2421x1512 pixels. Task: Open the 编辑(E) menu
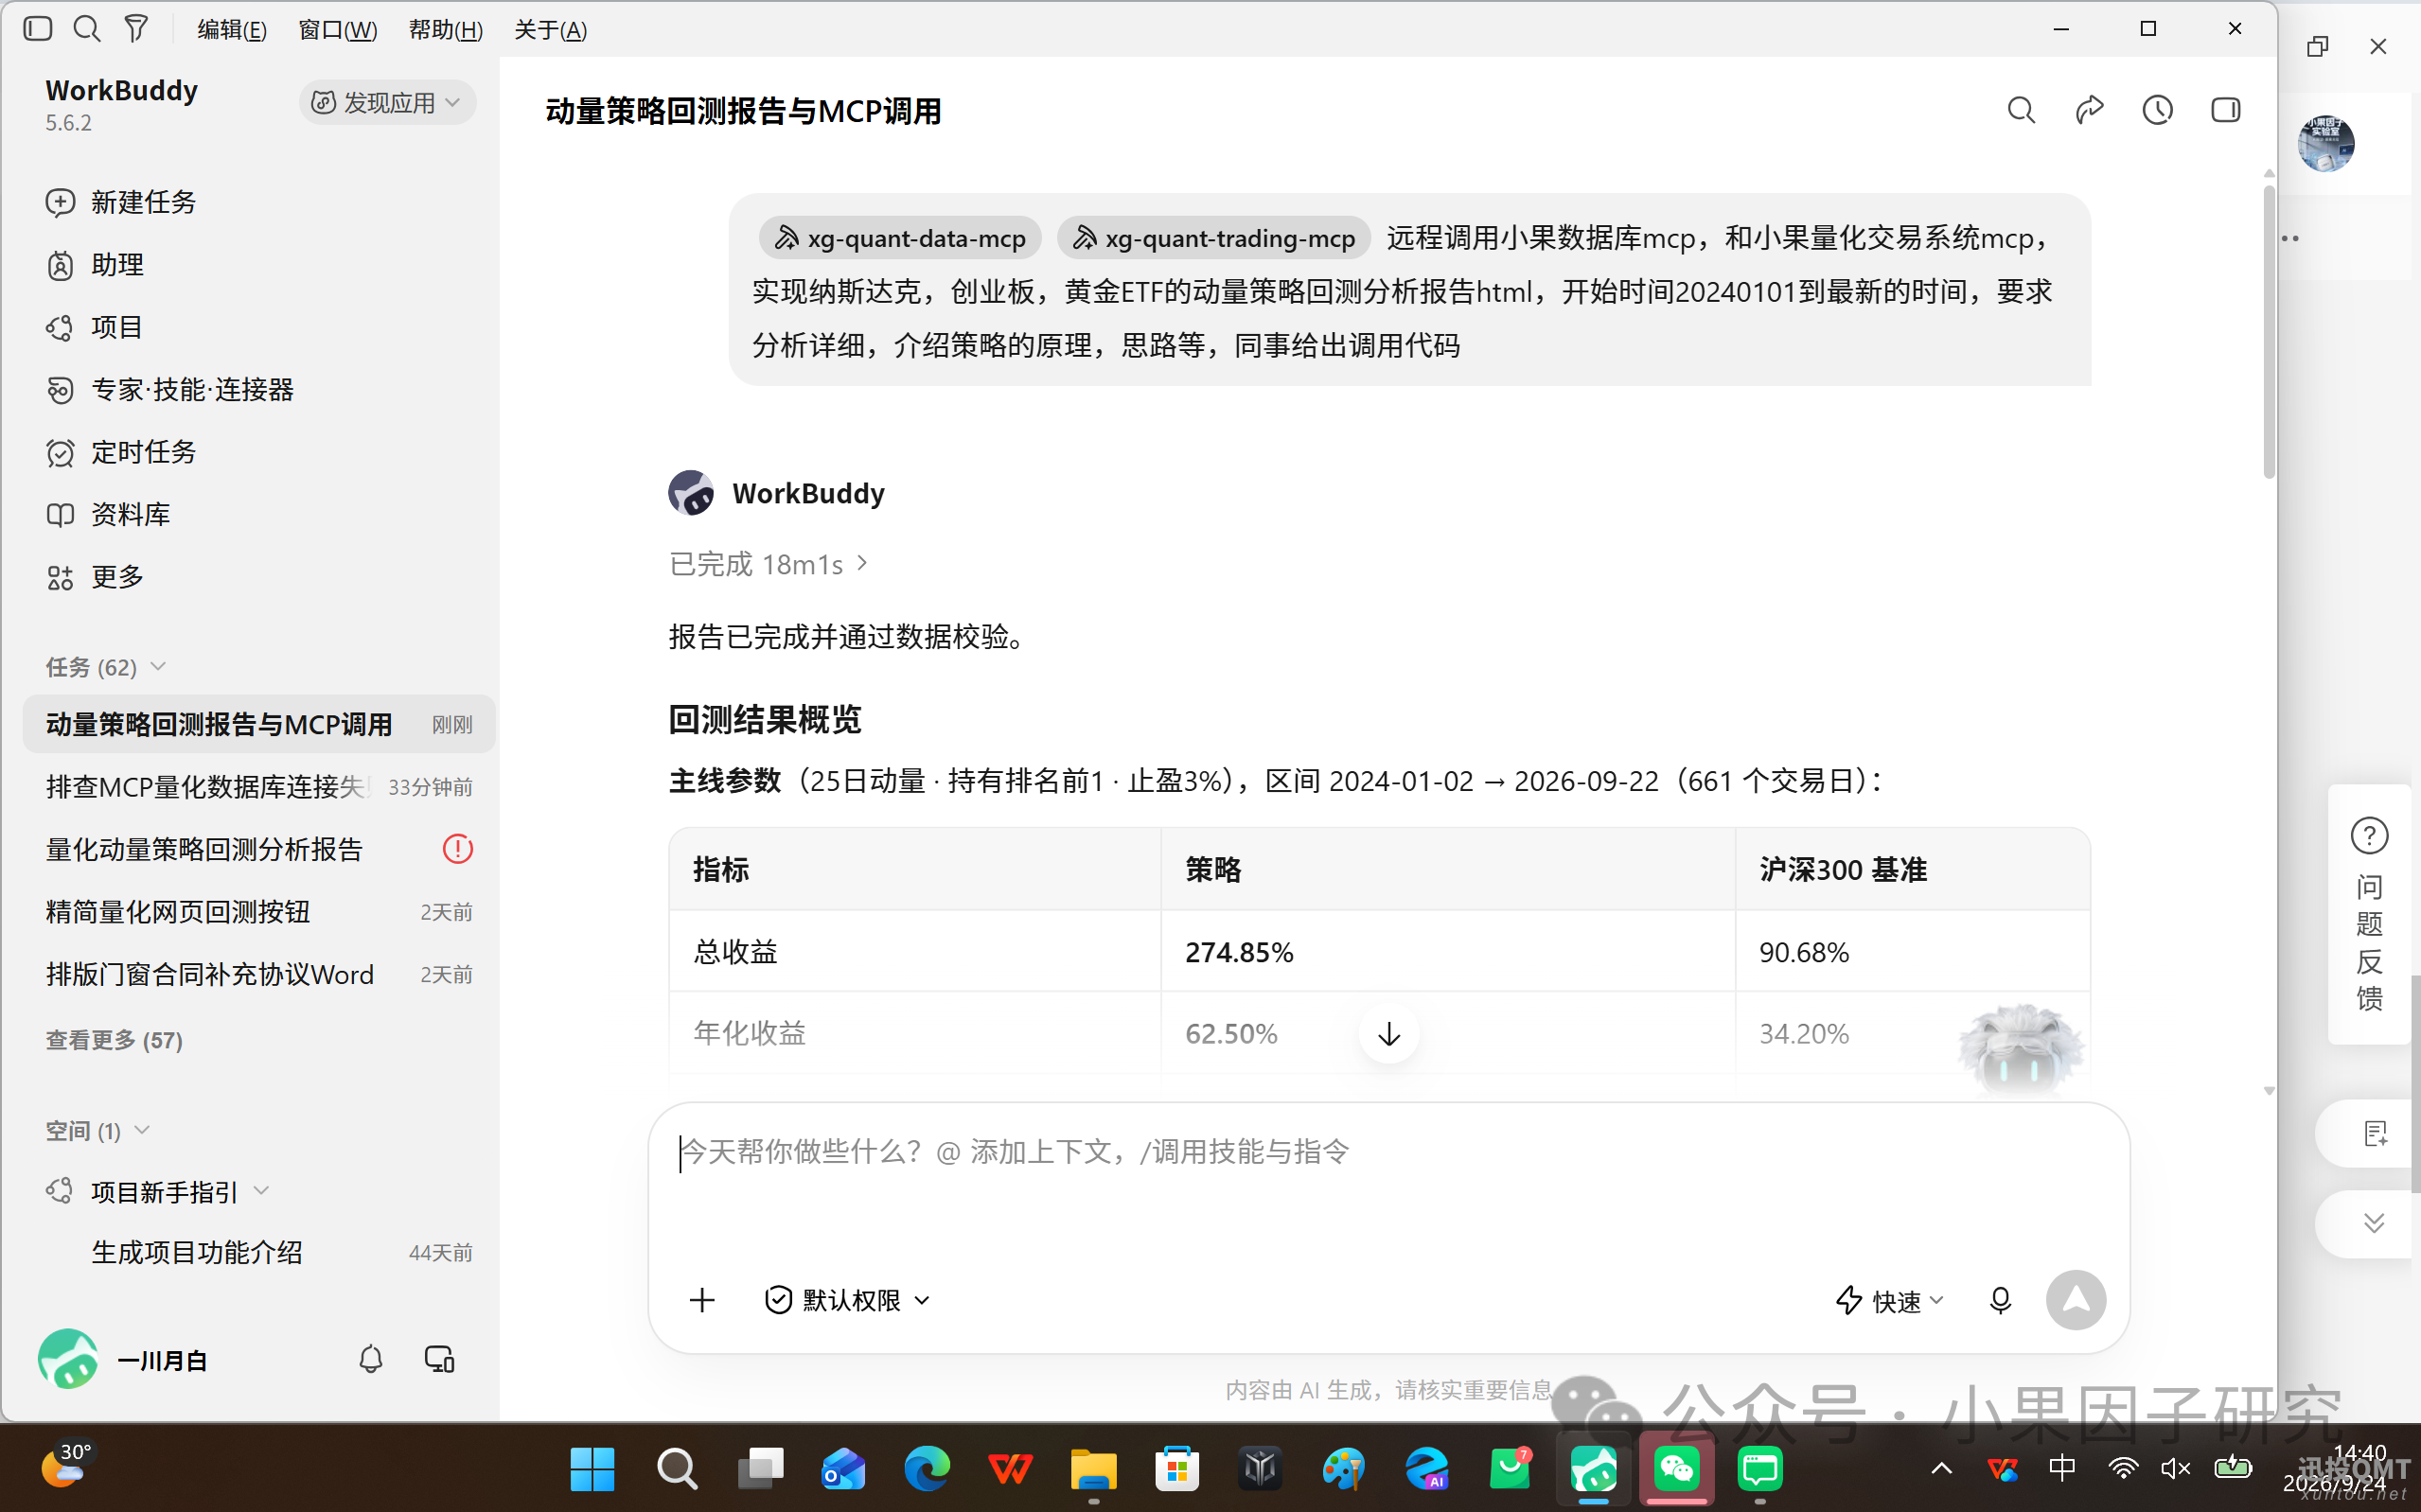[x=232, y=30]
